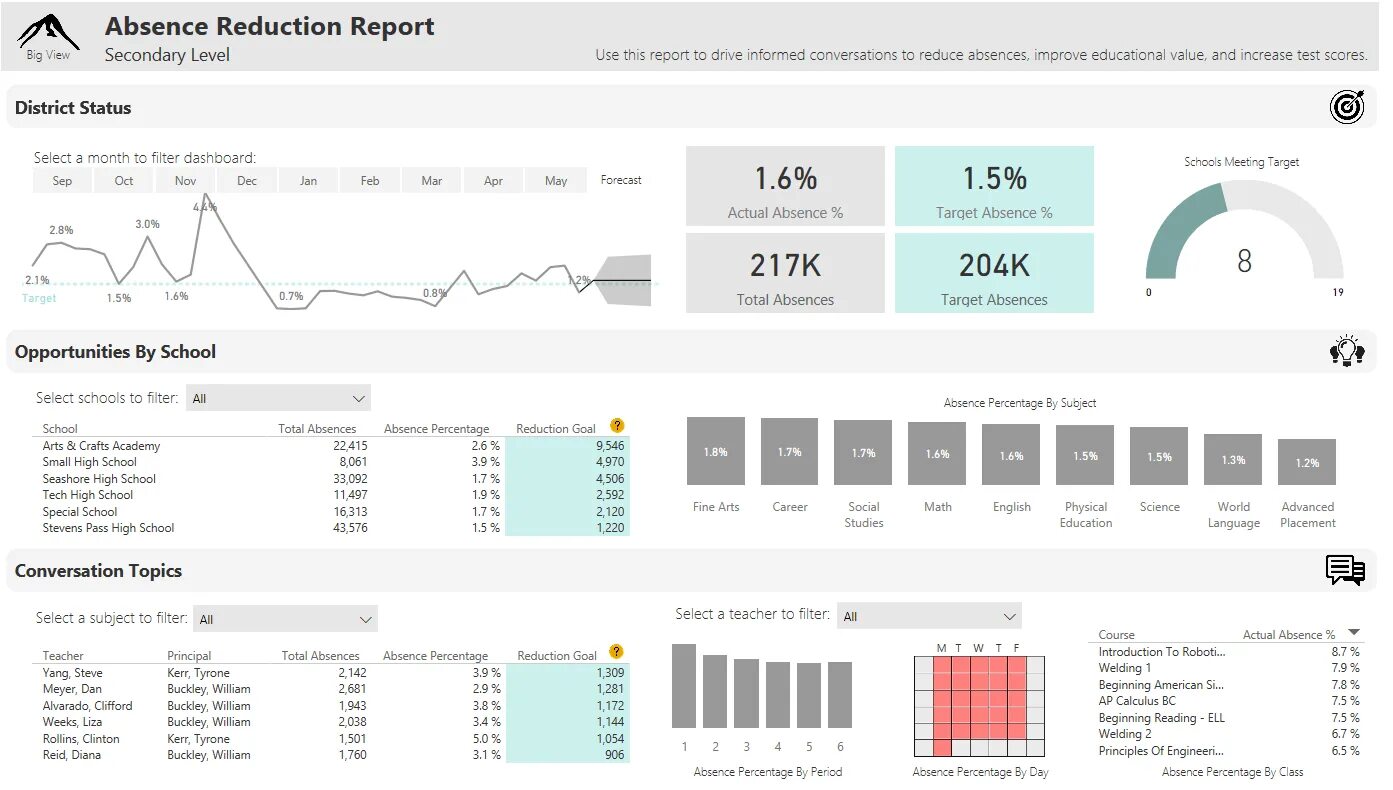This screenshot has width=1393, height=790.
Task: Select the Seashore High School row
Action: [x=334, y=479]
